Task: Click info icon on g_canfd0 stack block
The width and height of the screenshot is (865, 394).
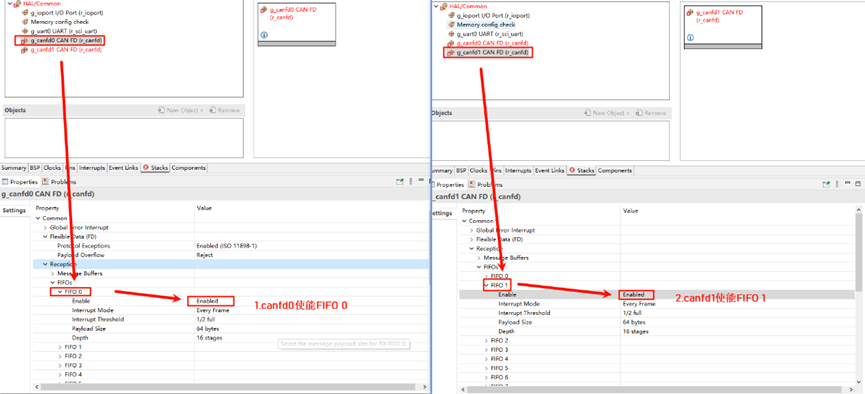Action: 264,35
